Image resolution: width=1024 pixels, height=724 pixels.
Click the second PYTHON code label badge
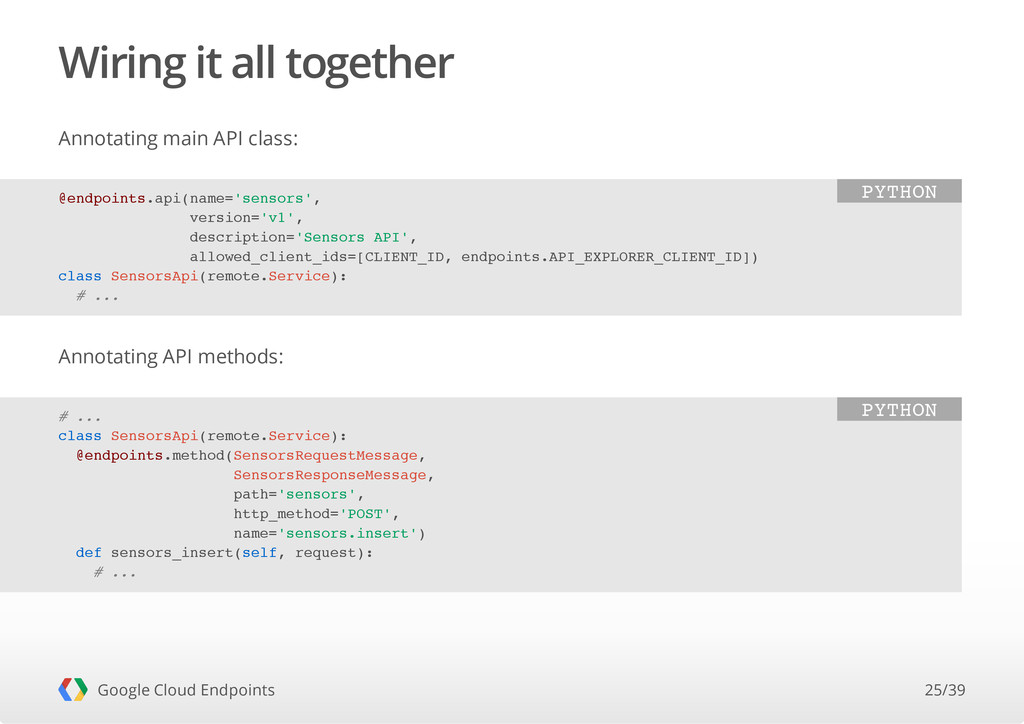[899, 409]
